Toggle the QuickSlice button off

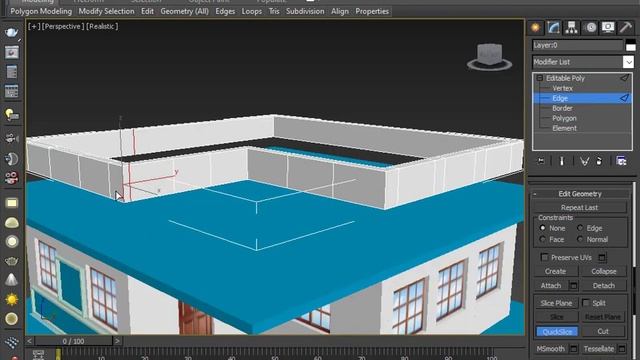coord(557,331)
